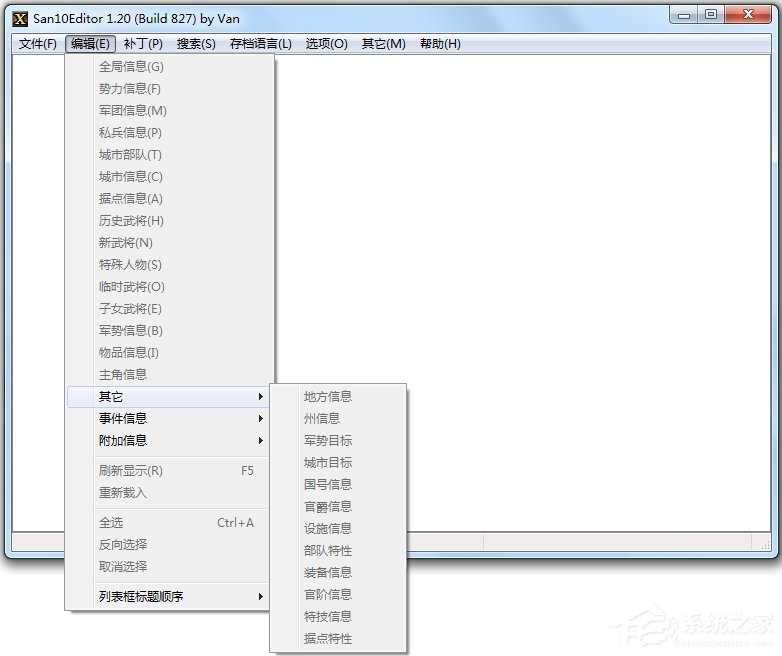Open the 存档语言(L) menu
The image size is (782, 656).
[x=261, y=44]
